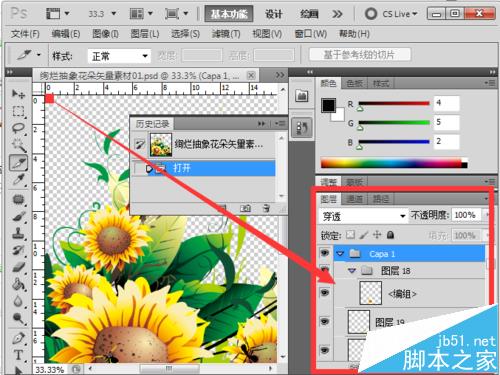Toggle visibility of 图层 19 layer

pyautogui.click(x=325, y=321)
